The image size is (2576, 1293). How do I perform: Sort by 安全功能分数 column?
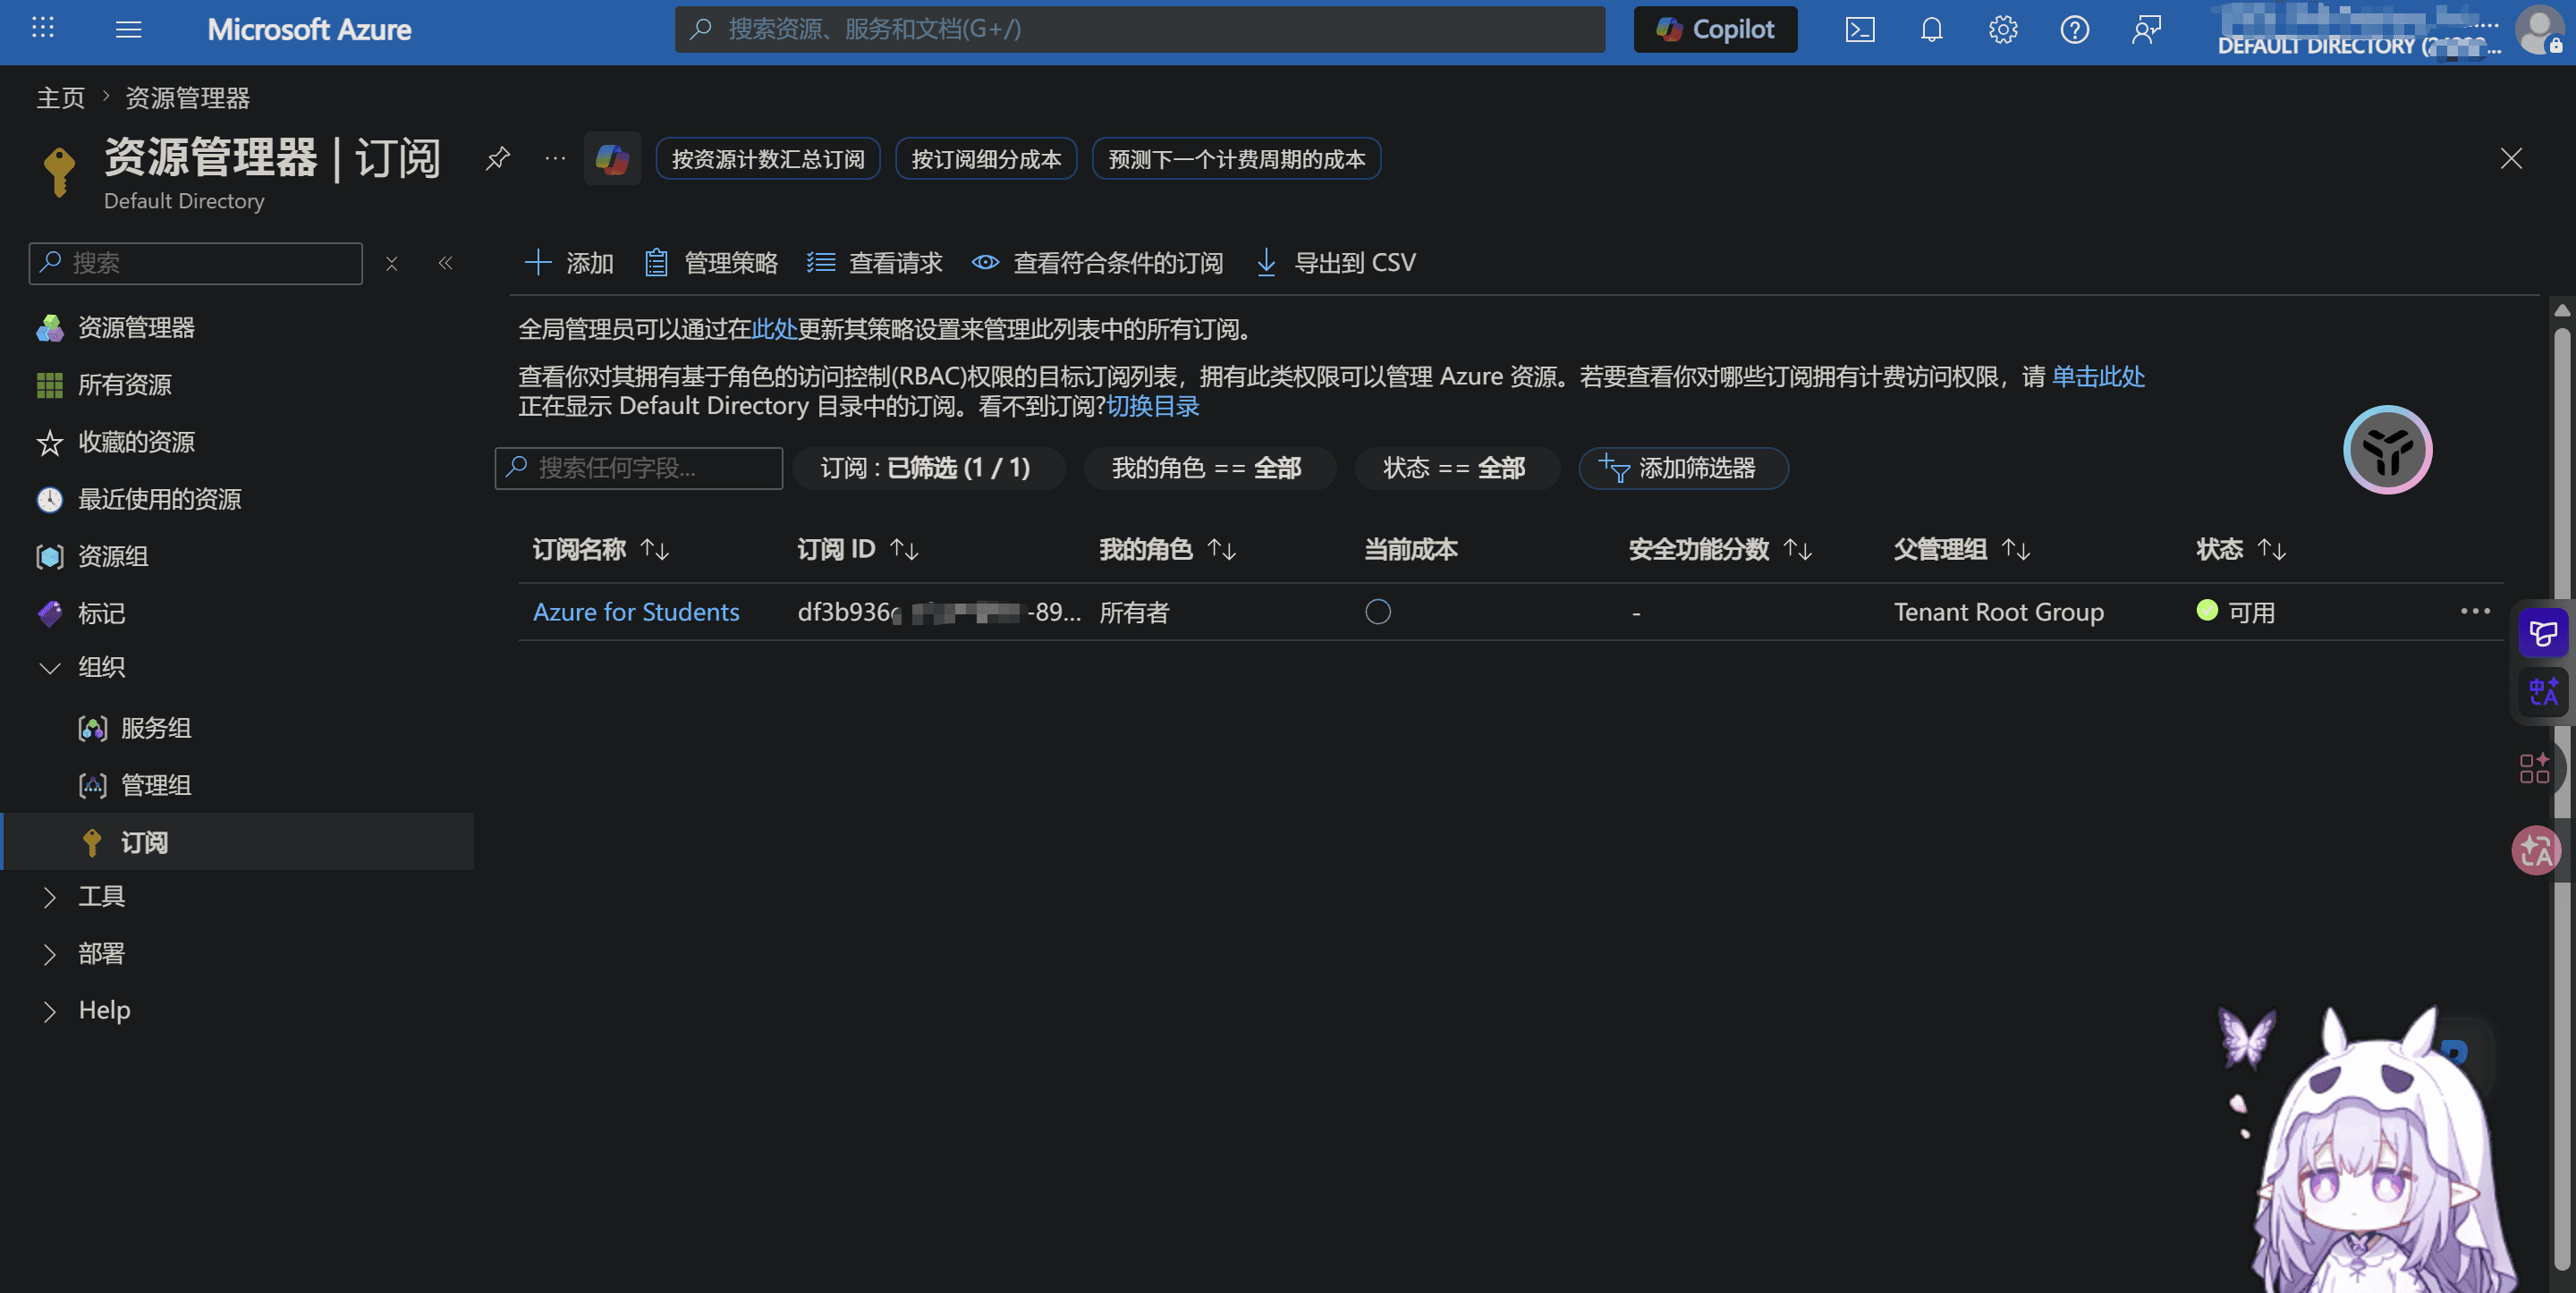(1720, 549)
